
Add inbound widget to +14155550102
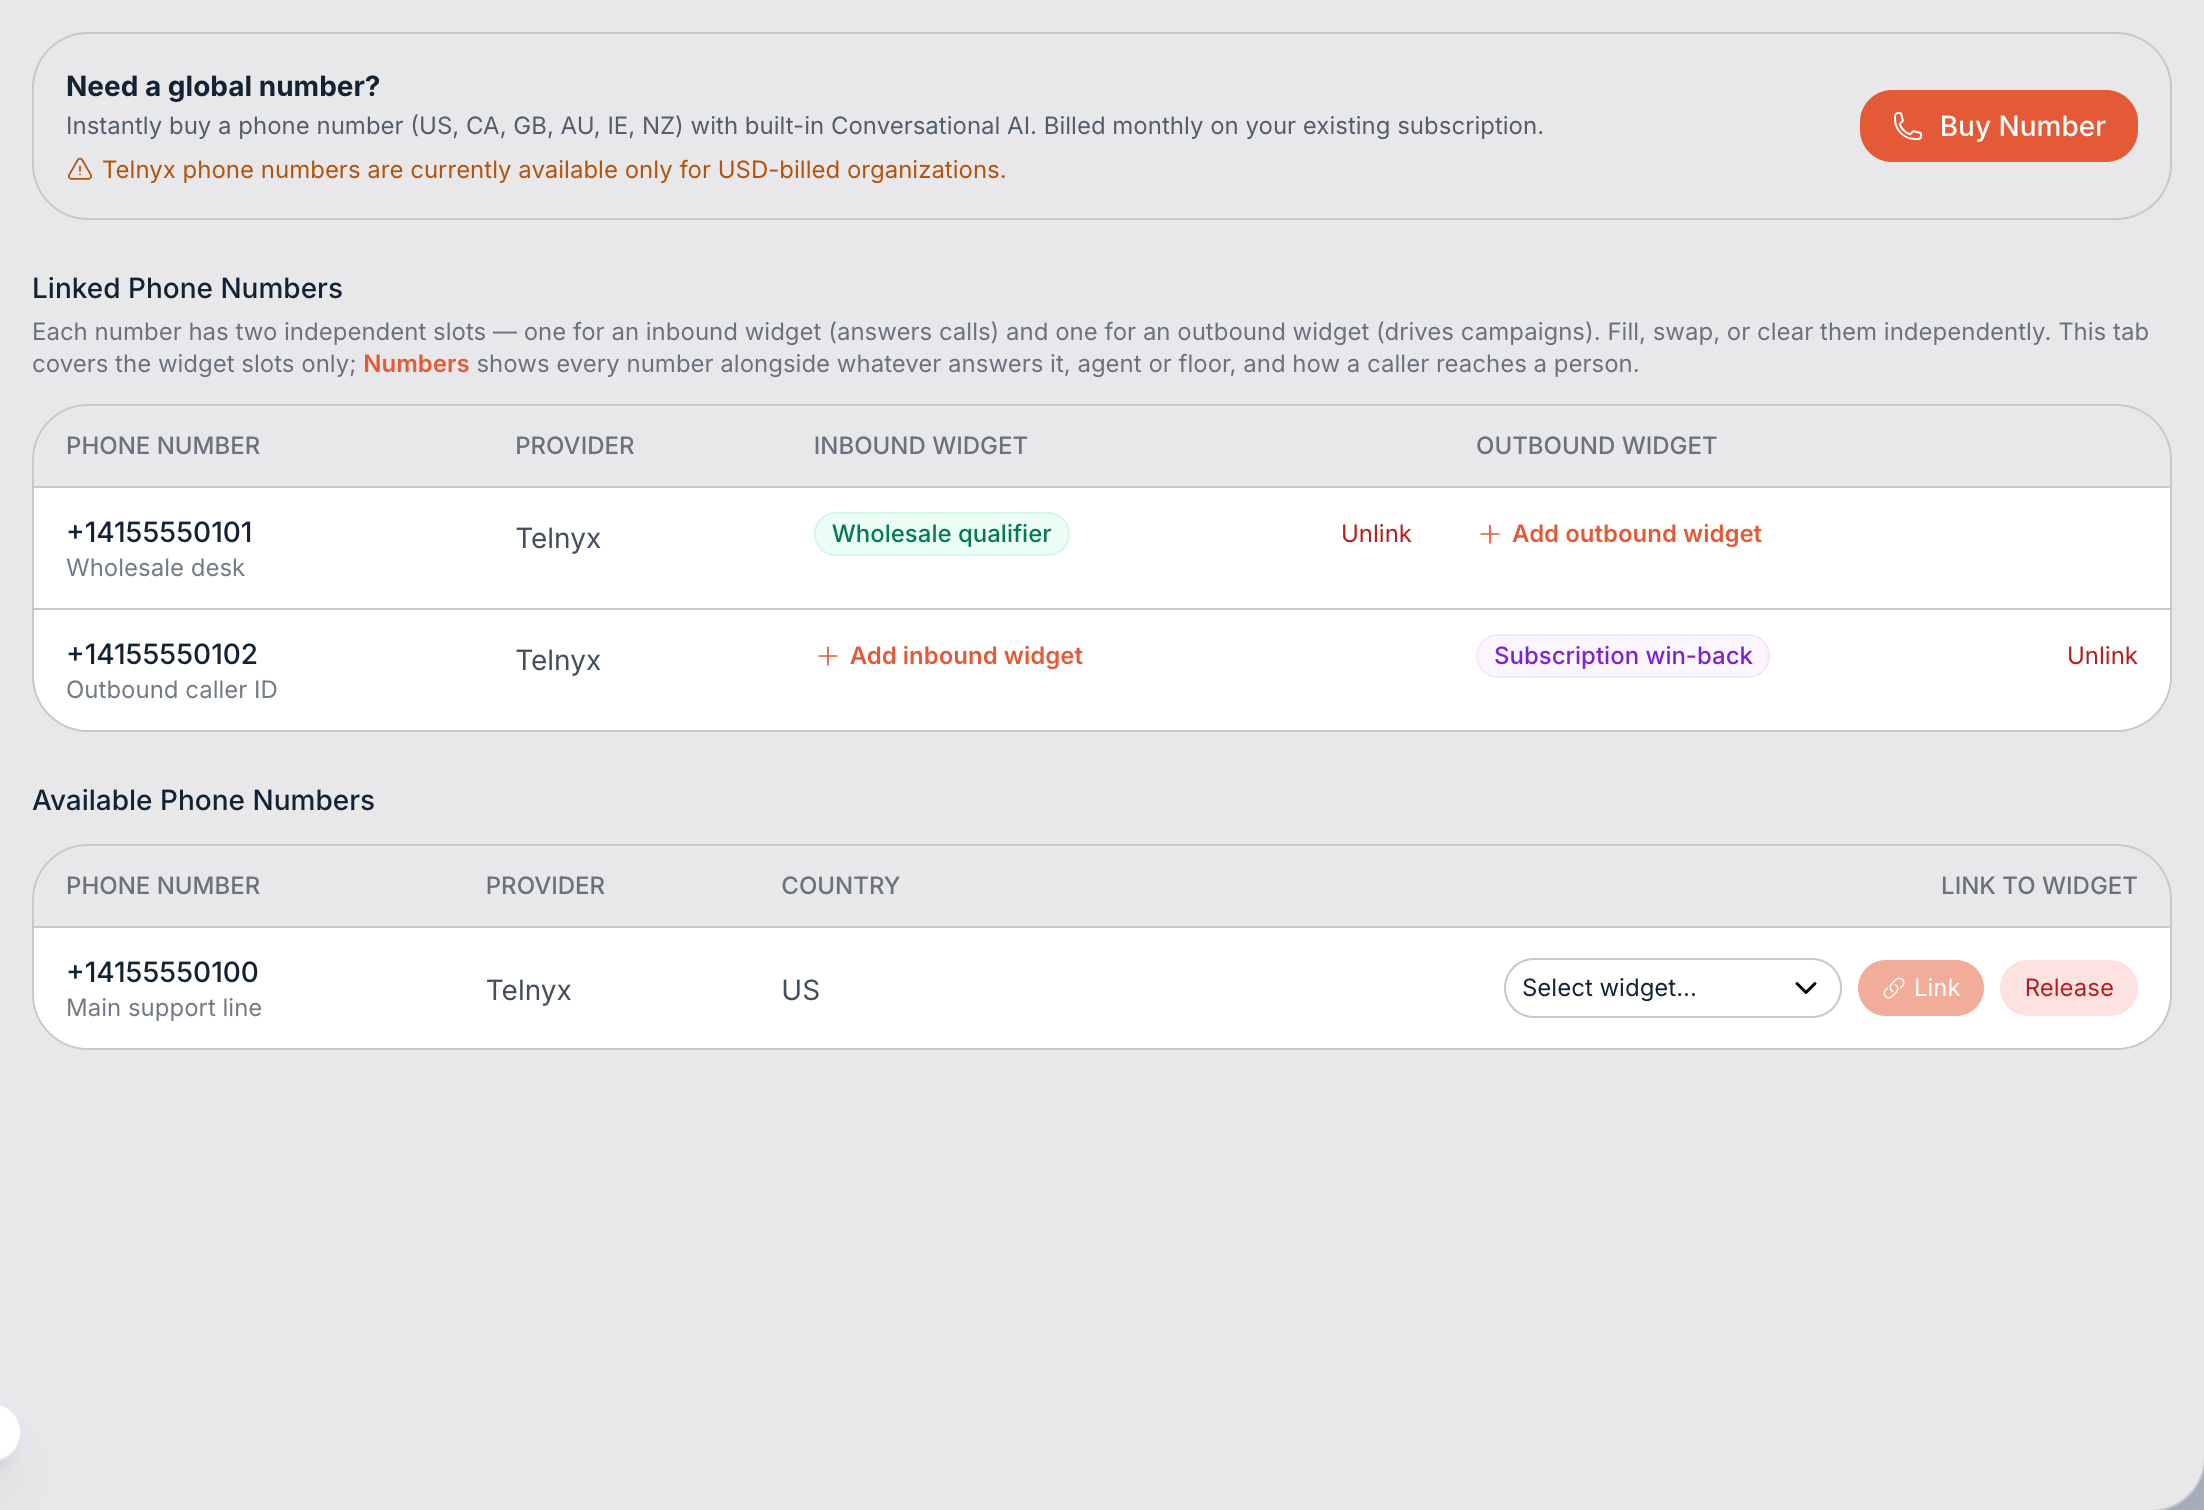click(950, 656)
